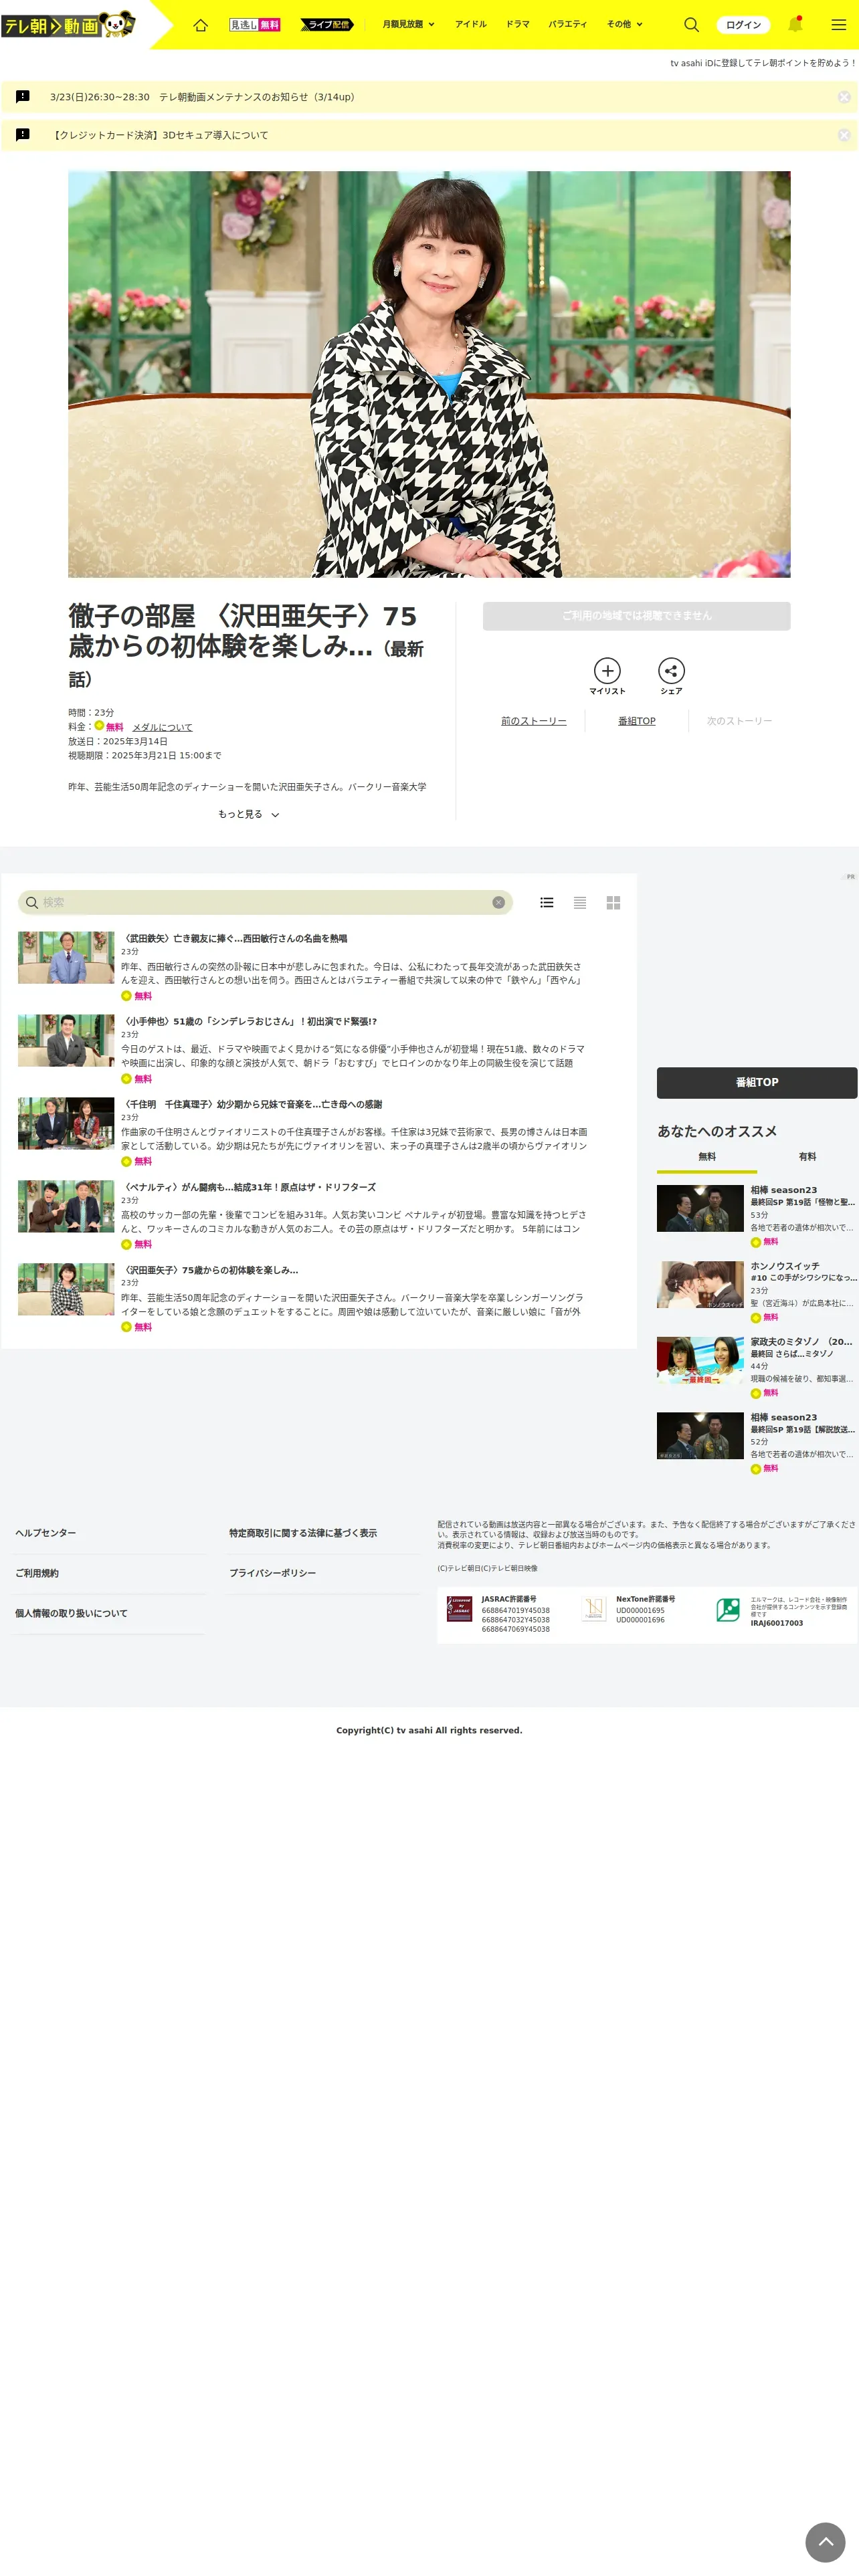Click the テレ朝動画 logo
Viewport: 859px width, 2576px height.
[x=68, y=25]
